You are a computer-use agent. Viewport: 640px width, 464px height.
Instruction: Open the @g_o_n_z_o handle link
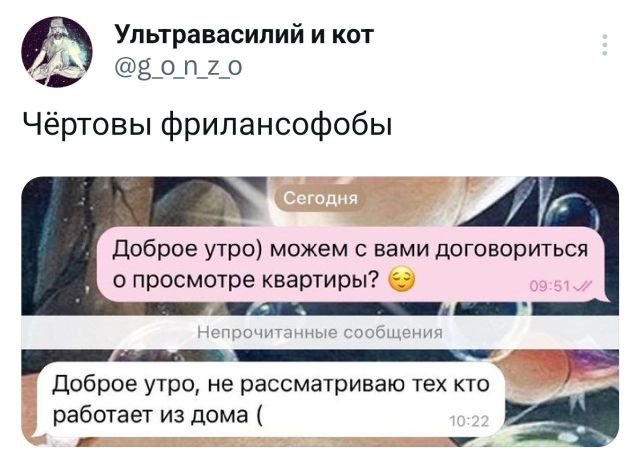pyautogui.click(x=178, y=66)
